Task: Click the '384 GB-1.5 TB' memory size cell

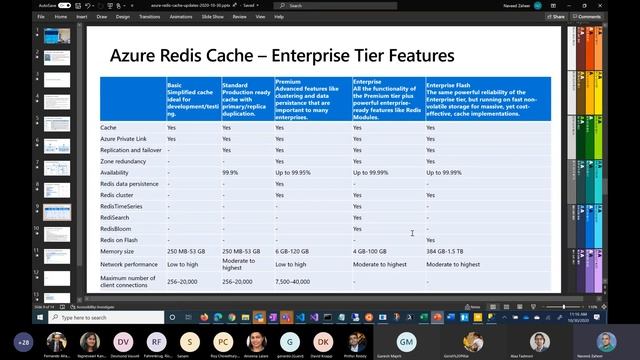Action: tap(444, 251)
